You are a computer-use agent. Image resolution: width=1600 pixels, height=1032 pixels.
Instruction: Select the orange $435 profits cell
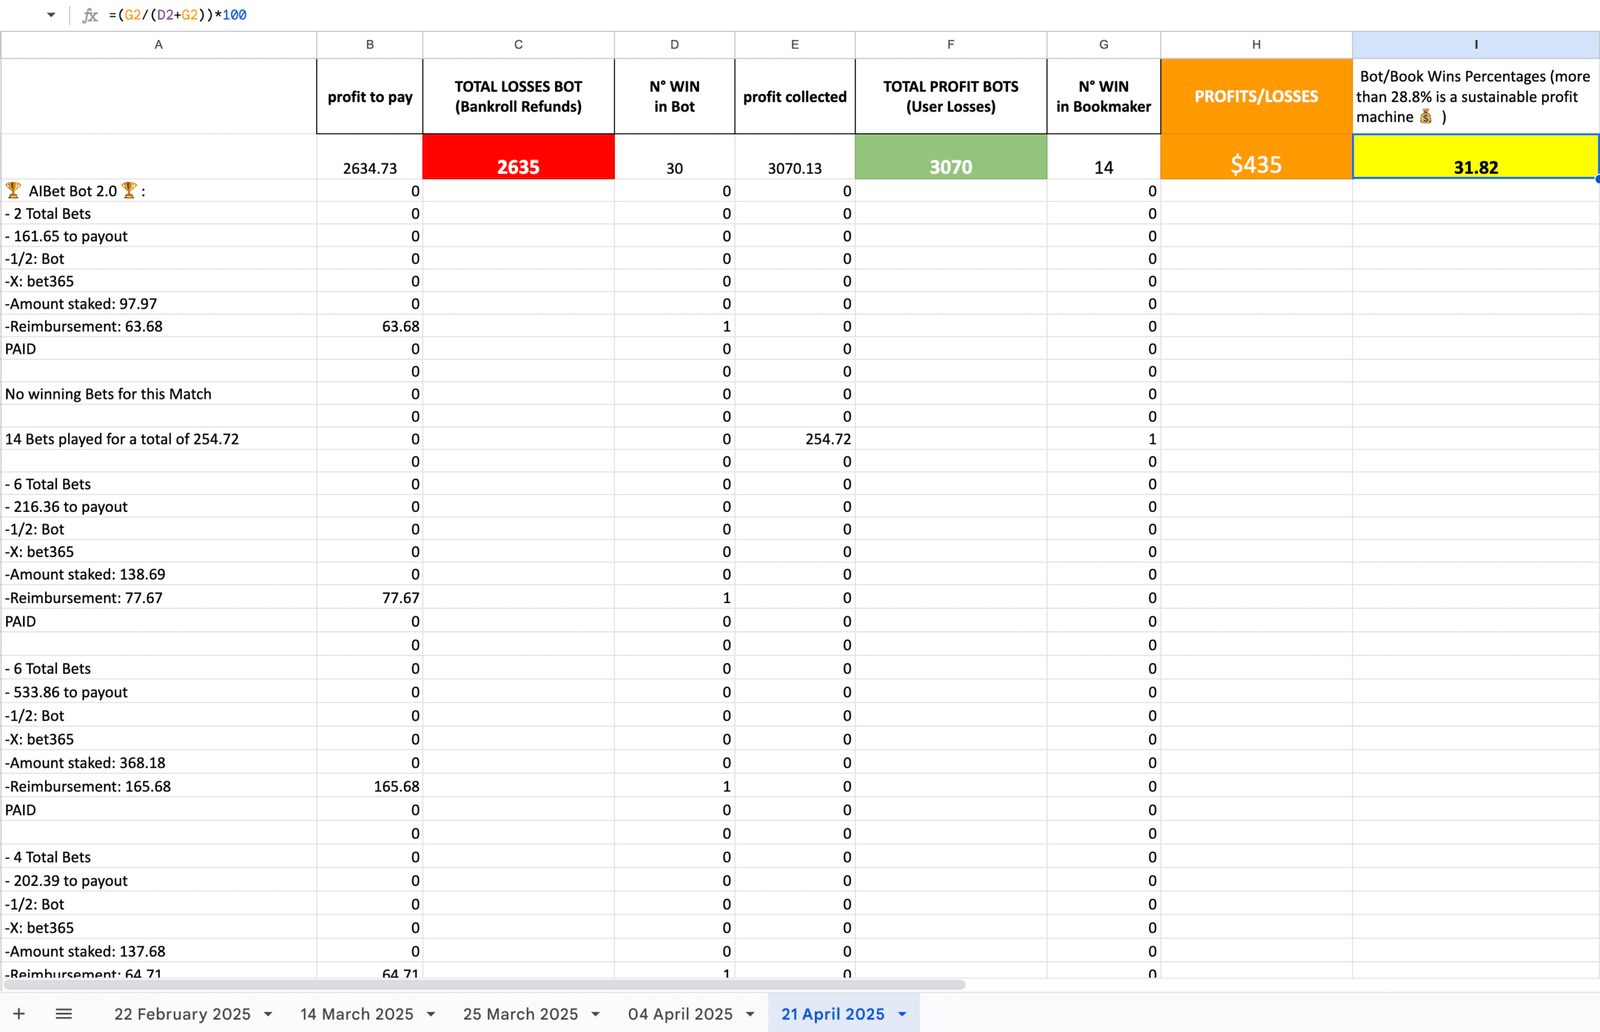(1256, 157)
